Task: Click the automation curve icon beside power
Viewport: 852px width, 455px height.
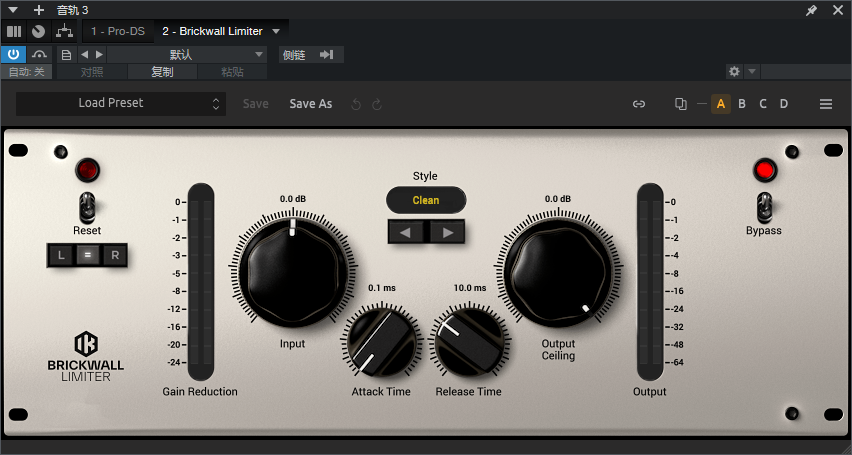Action: [40, 54]
